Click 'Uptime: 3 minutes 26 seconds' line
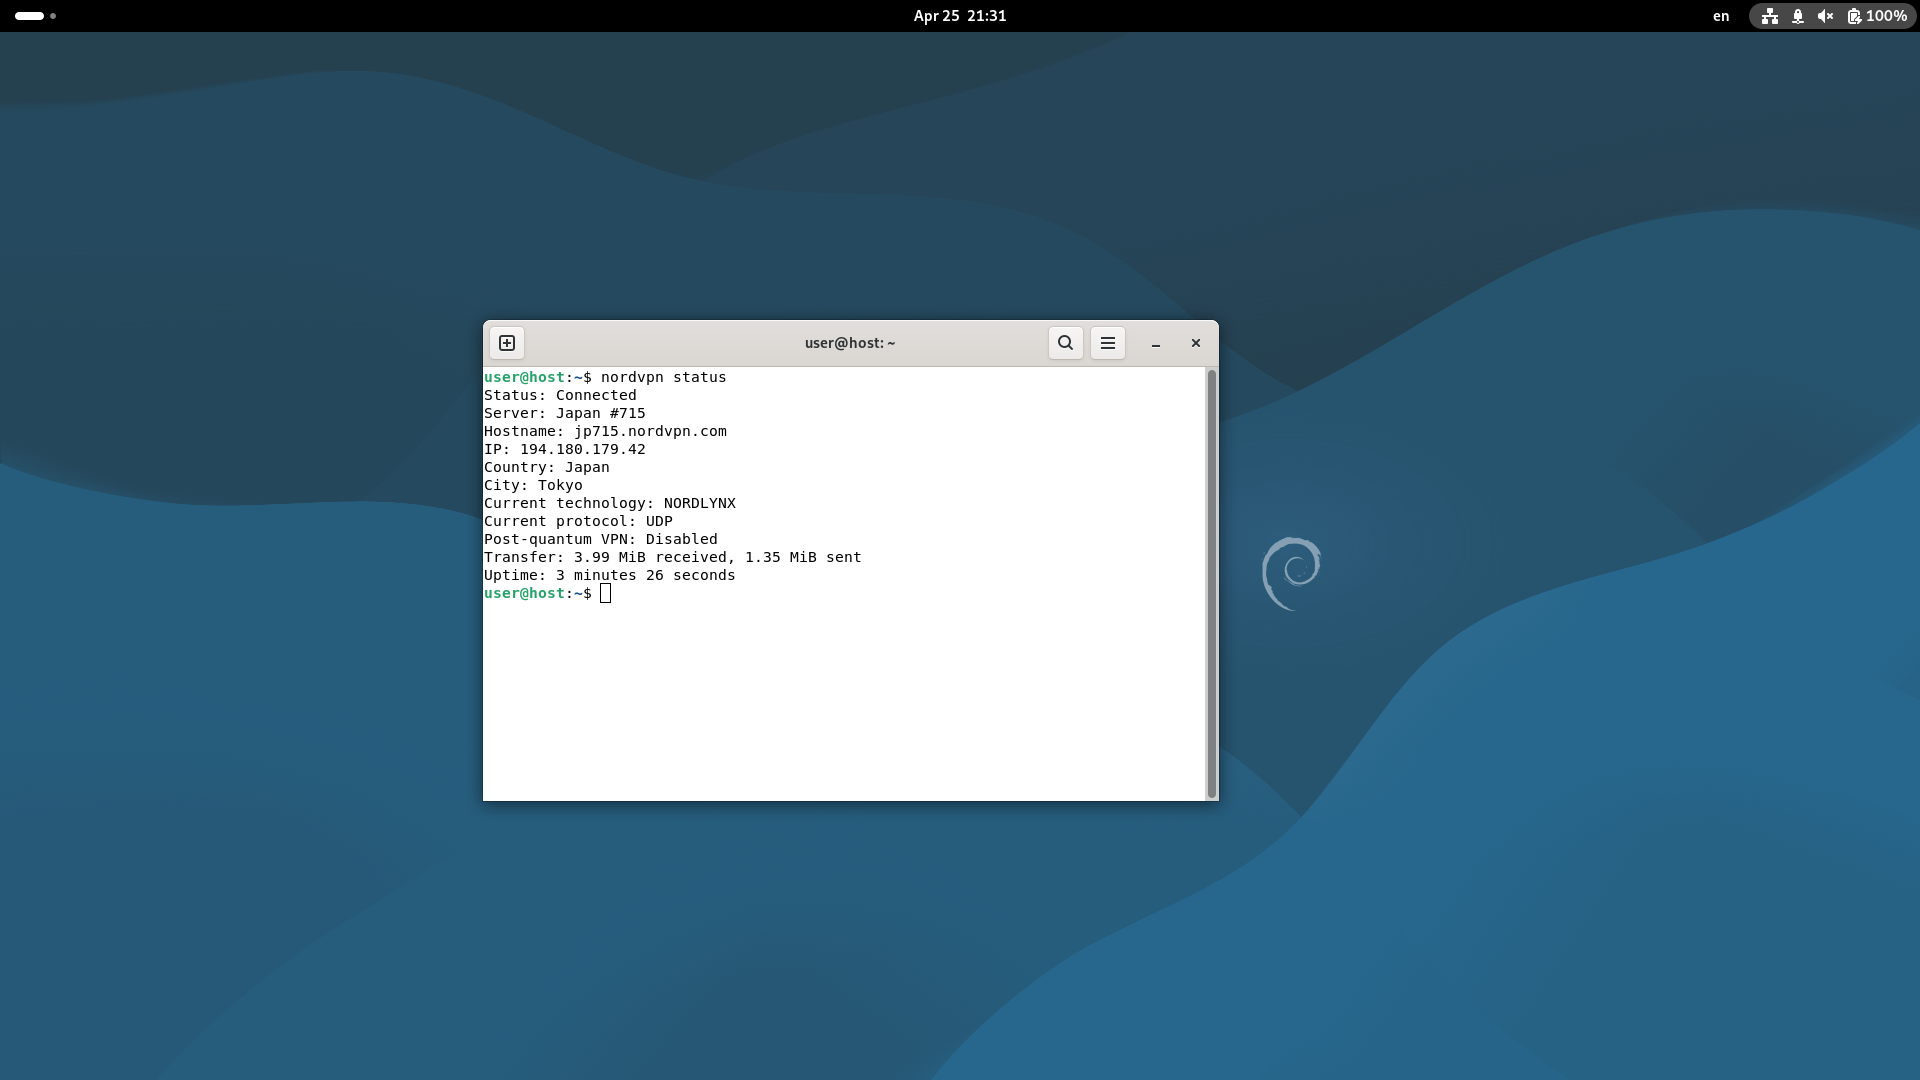The height and width of the screenshot is (1080, 1920). coord(610,575)
